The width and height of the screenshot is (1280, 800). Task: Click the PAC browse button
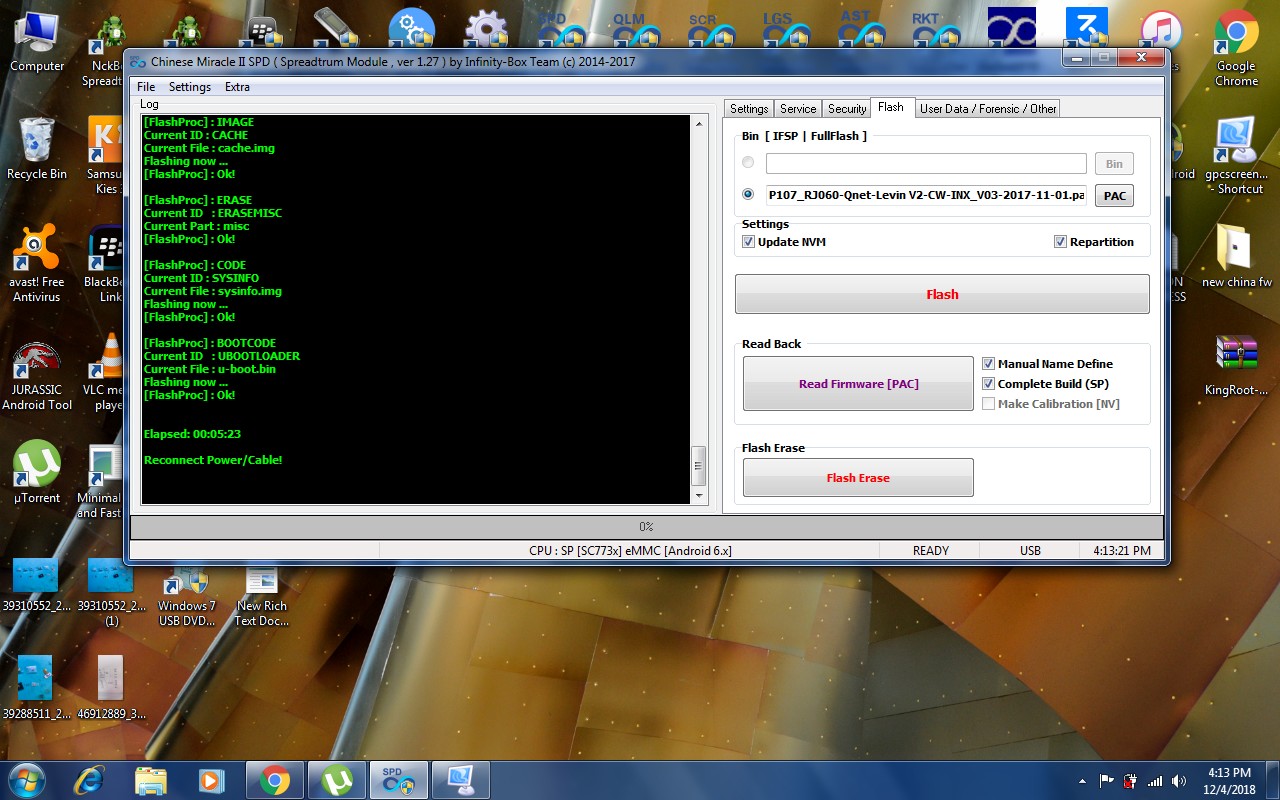click(x=1114, y=196)
